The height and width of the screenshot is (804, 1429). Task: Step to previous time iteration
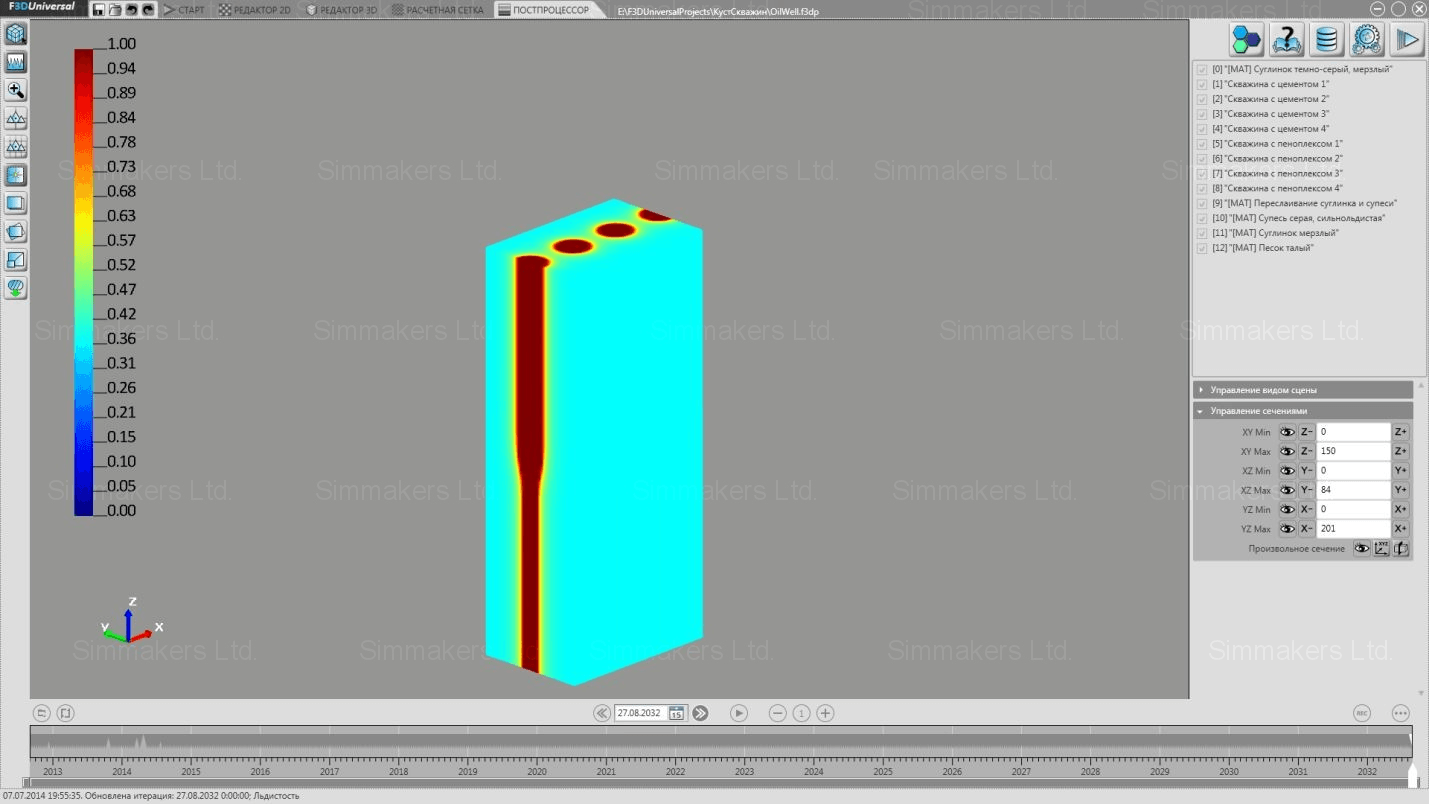coord(602,713)
